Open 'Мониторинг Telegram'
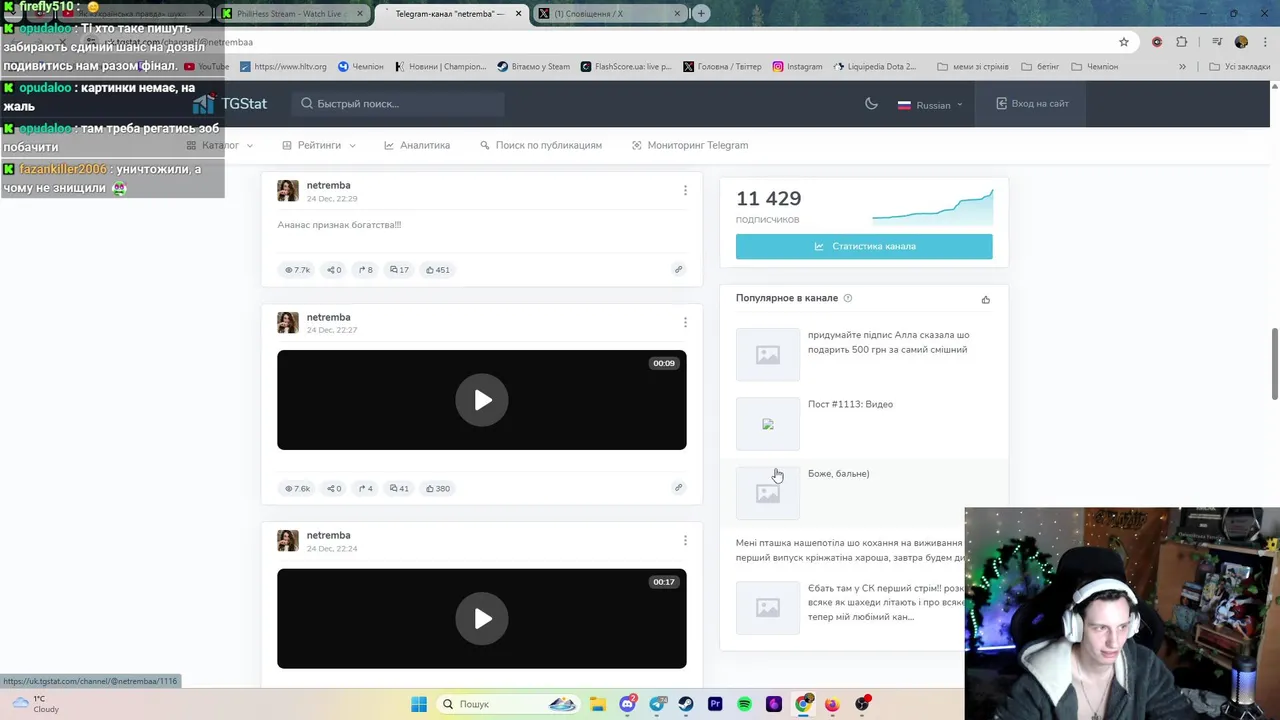 tap(690, 145)
